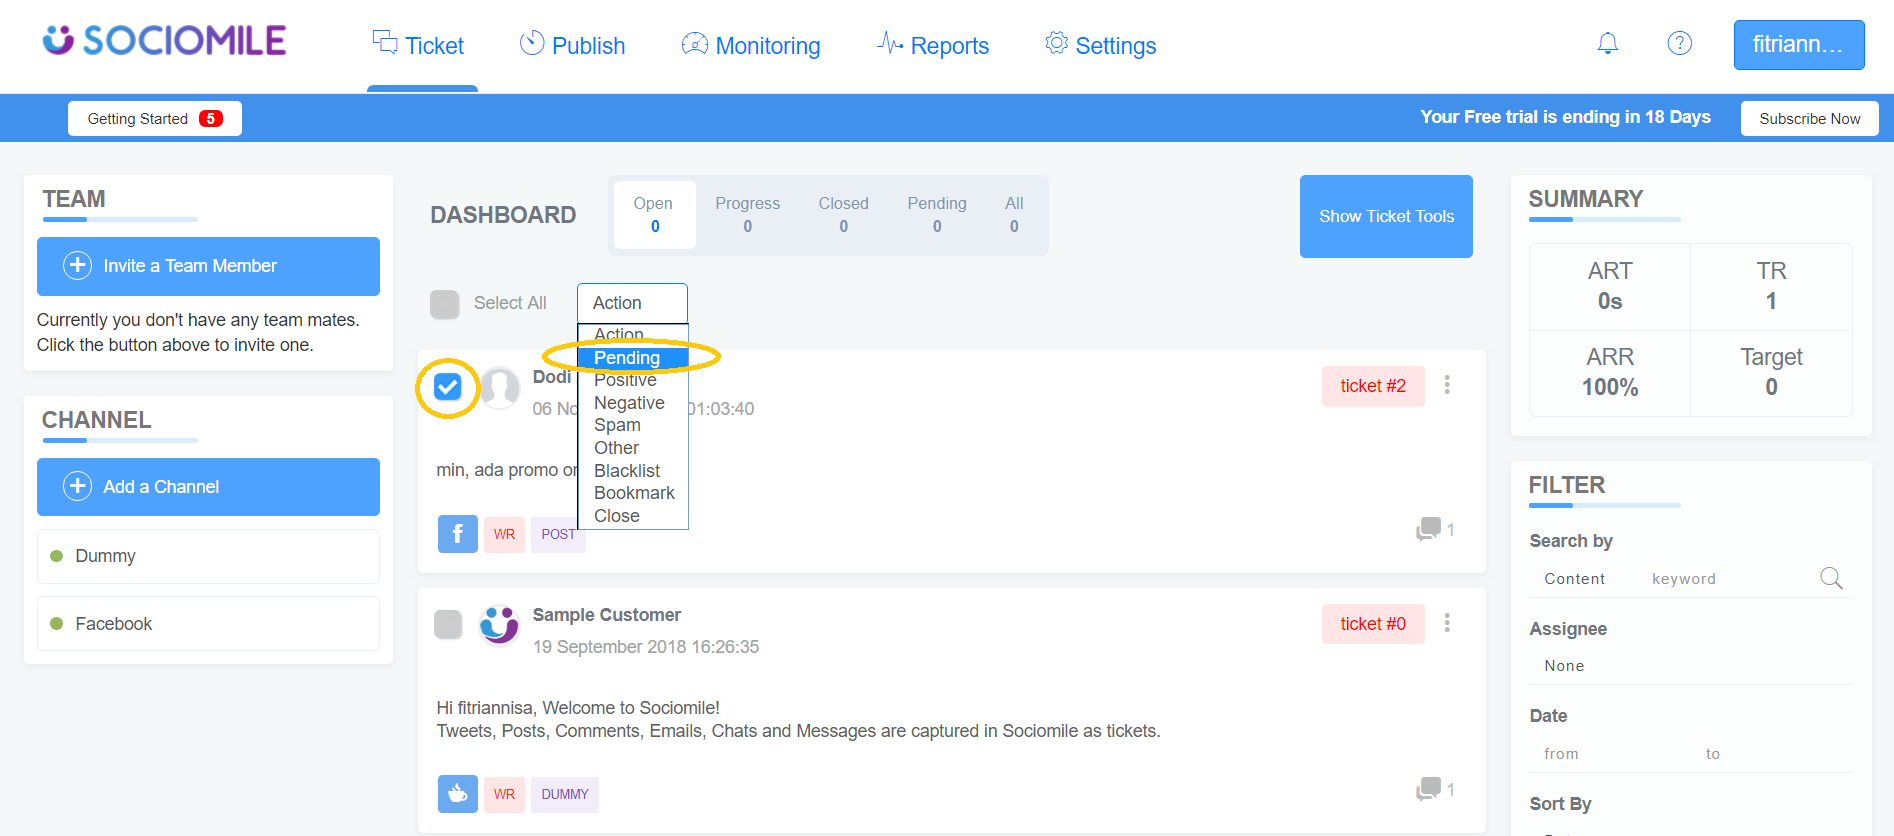
Task: Click the Getting Started button
Action: pyautogui.click(x=155, y=118)
